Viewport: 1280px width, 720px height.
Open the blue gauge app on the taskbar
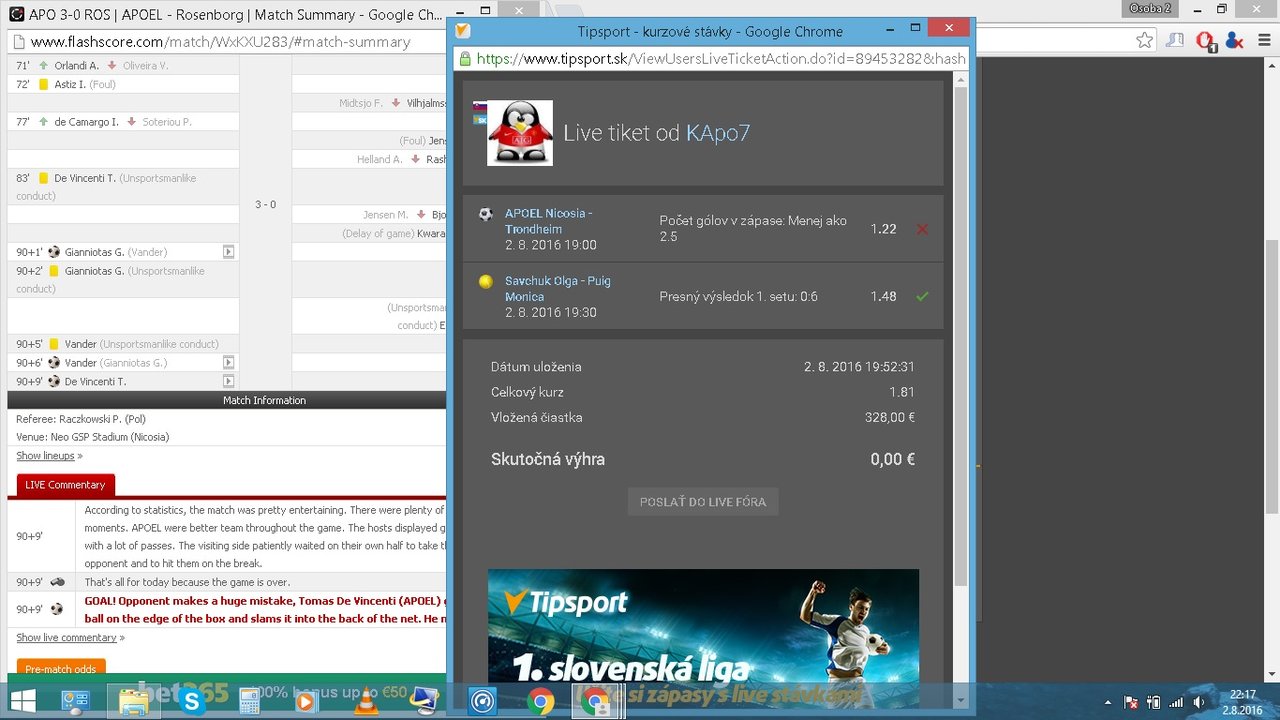483,702
